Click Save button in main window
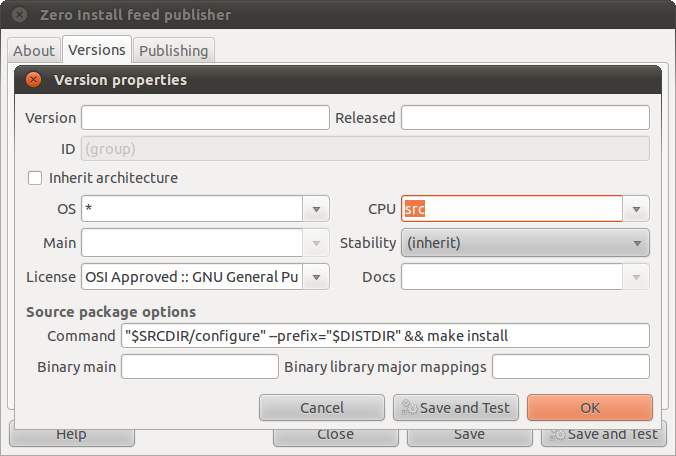The height and width of the screenshot is (456, 676). coord(469,437)
